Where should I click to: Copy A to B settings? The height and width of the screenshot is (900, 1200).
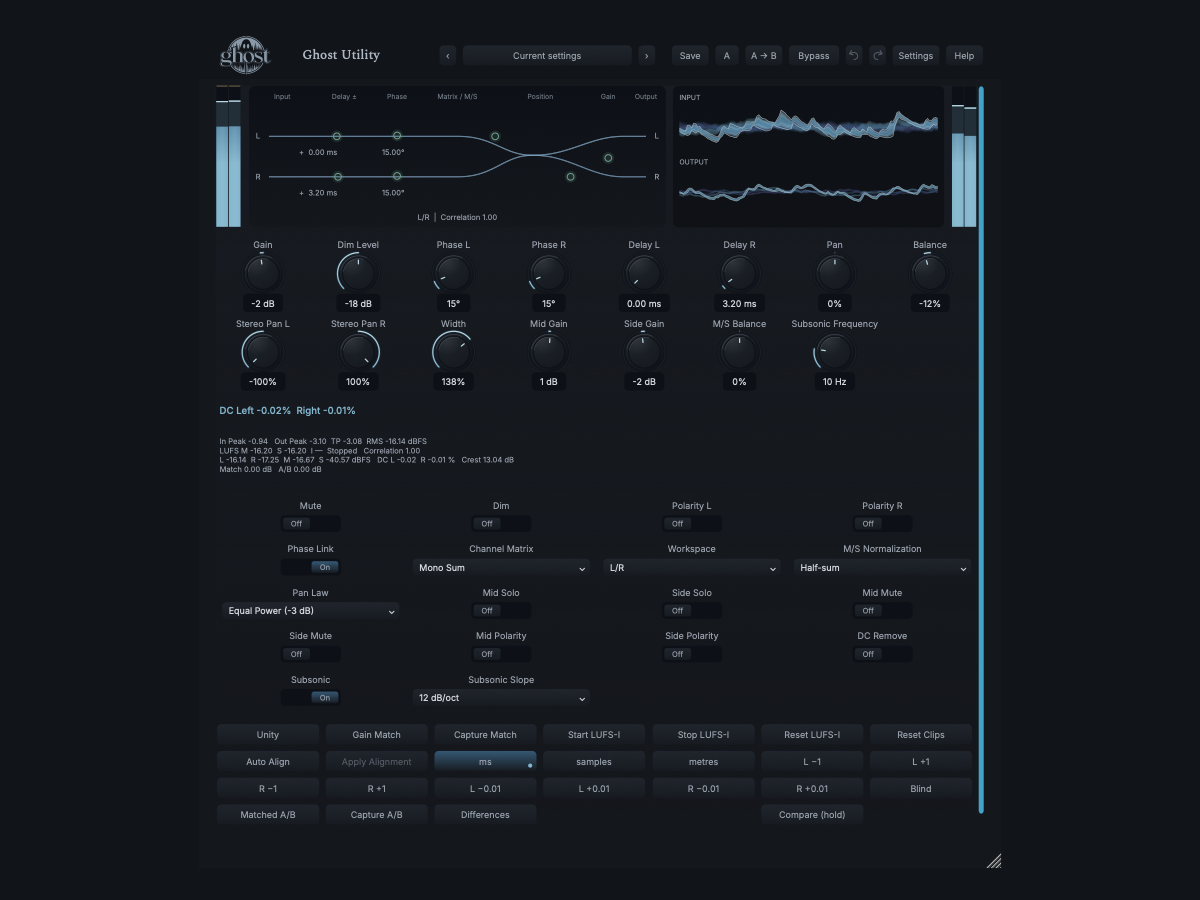764,56
